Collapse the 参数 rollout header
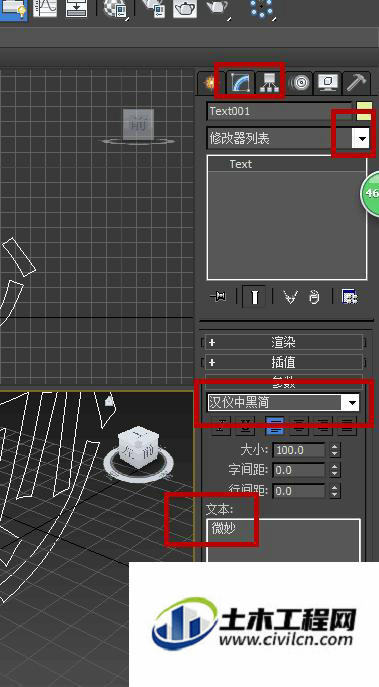 click(x=283, y=382)
